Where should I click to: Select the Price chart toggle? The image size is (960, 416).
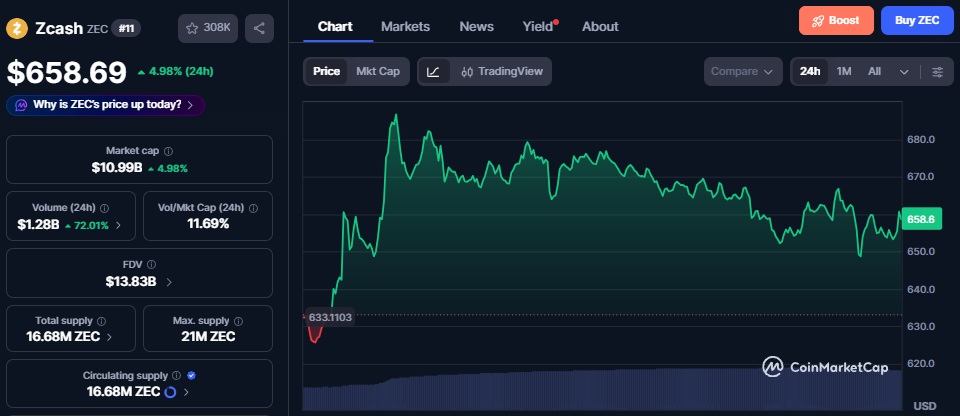click(326, 72)
